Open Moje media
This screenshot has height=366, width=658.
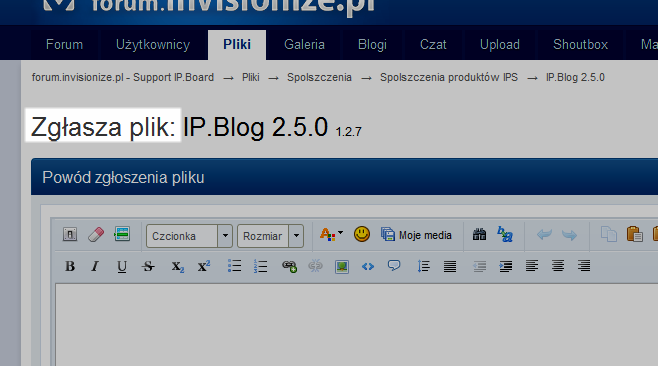coord(416,235)
